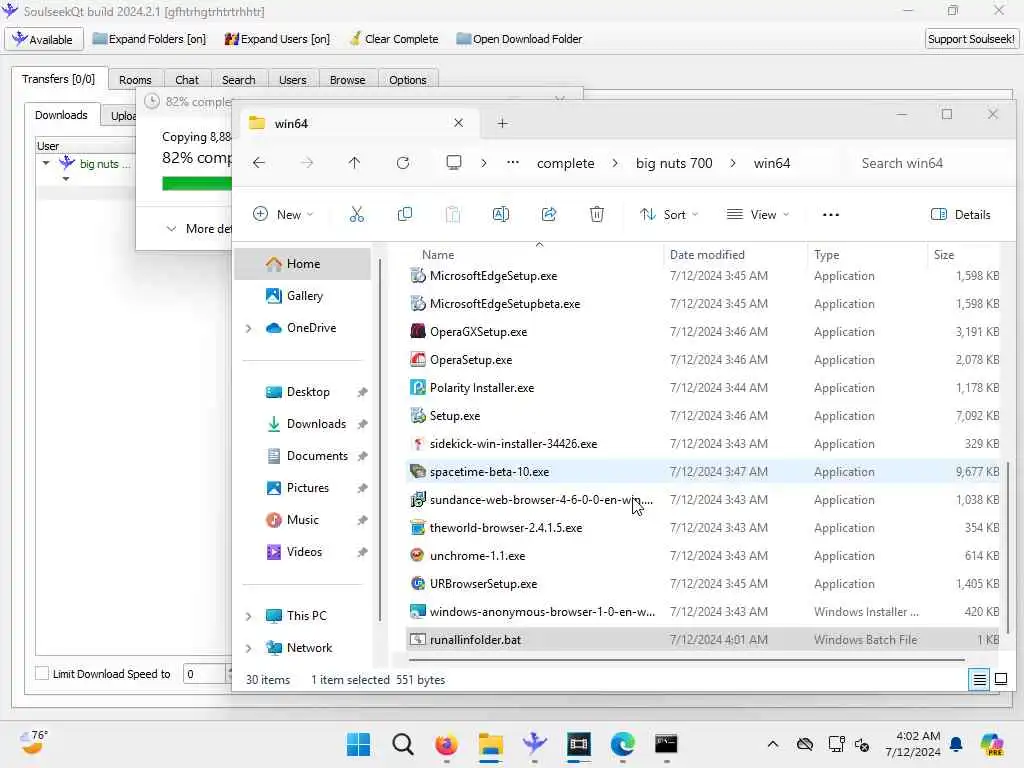Collapse the big nuts user in Soulseek
Screen dimensions: 1024x768
click(46, 163)
